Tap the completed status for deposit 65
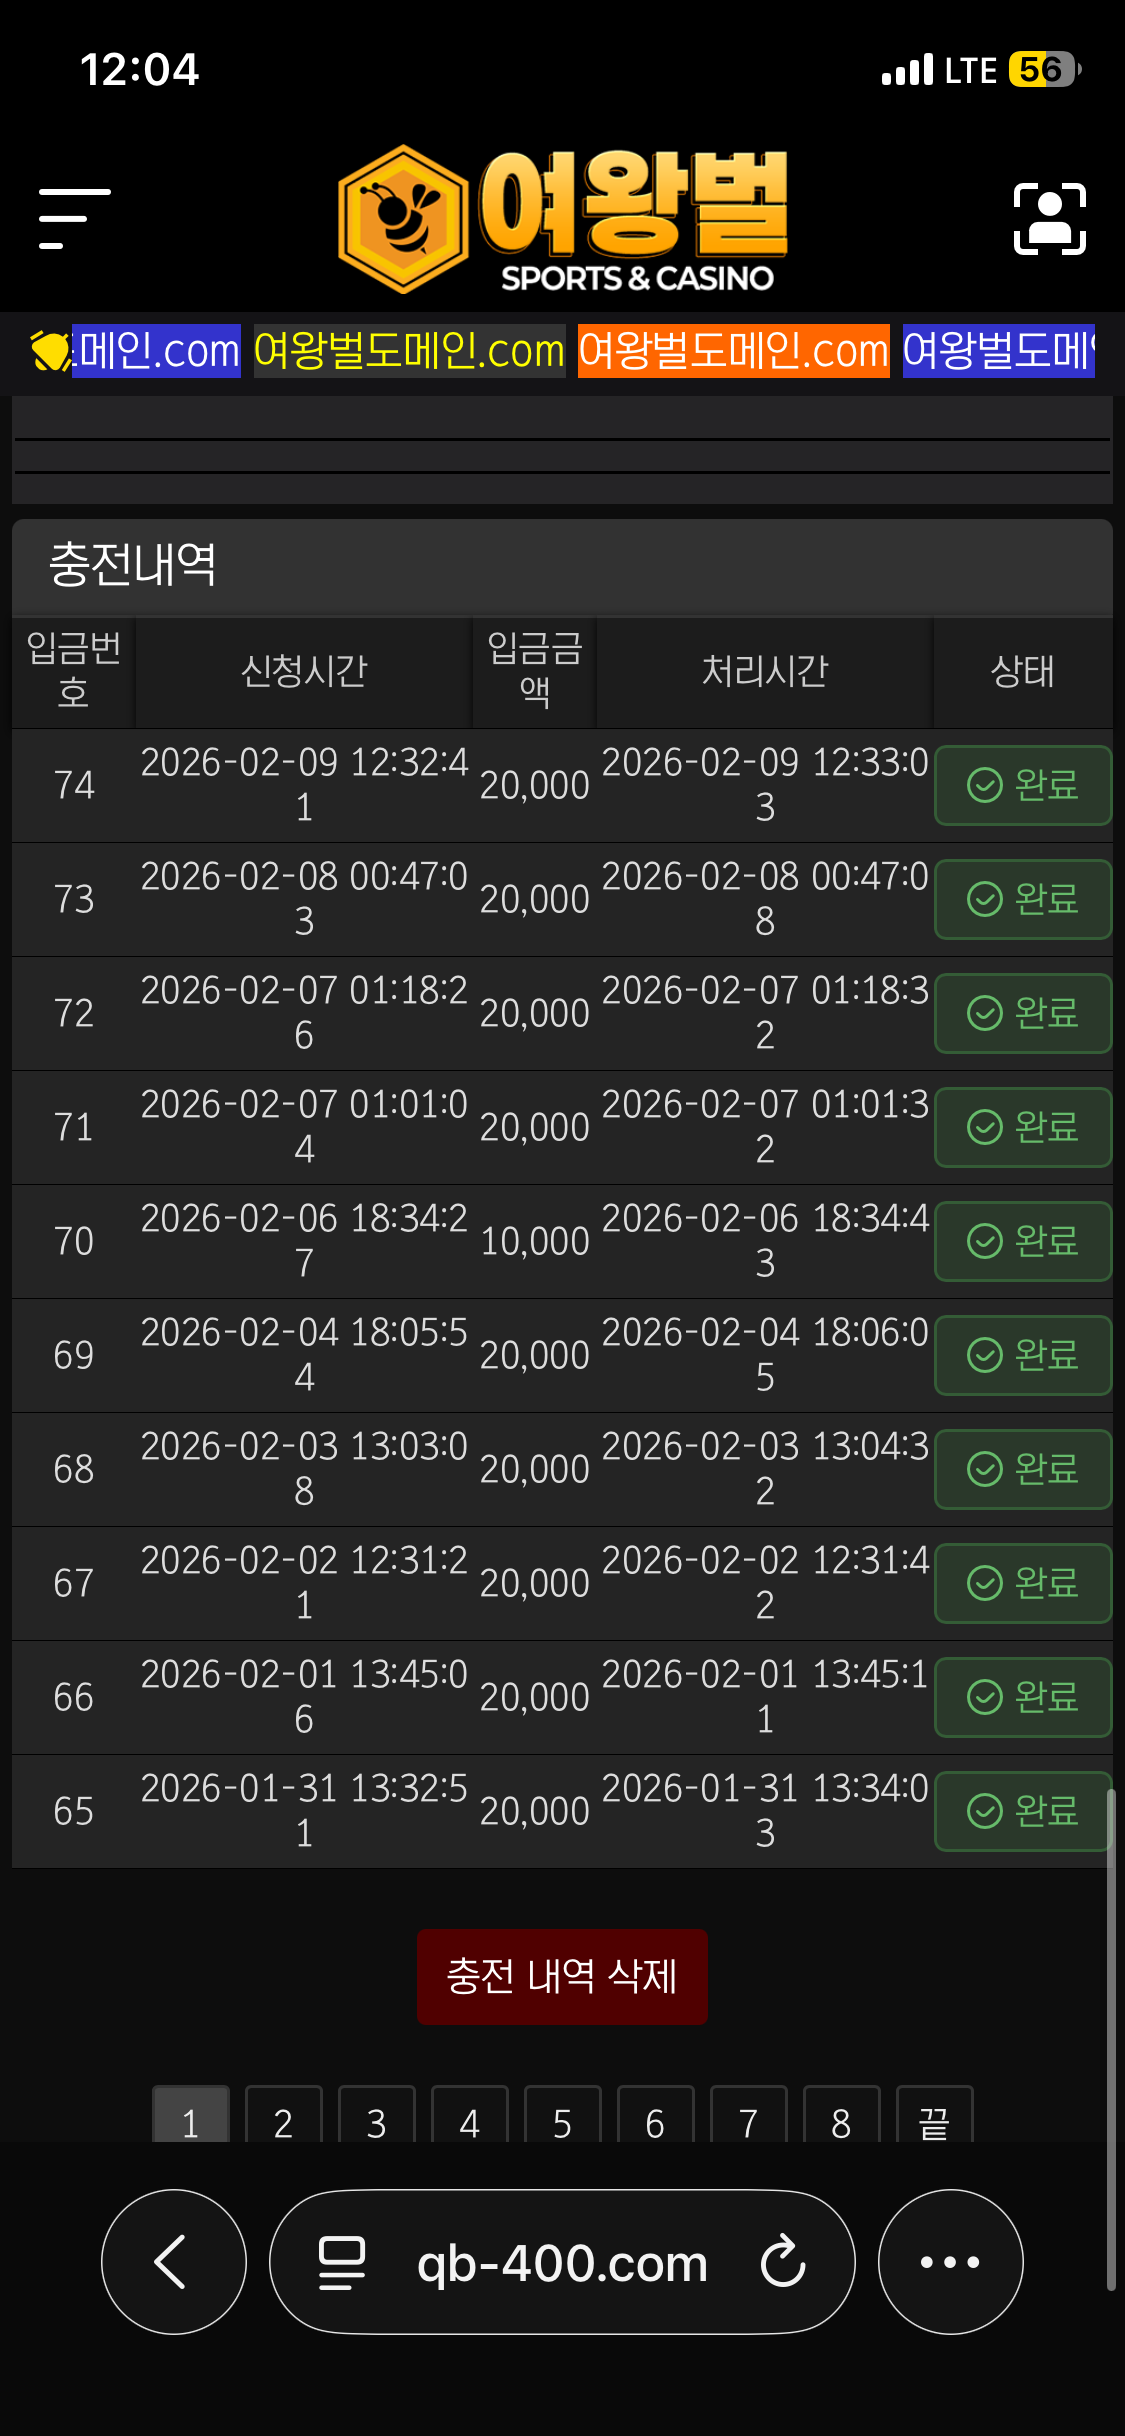Viewport: 1125px width, 2436px height. click(x=1022, y=1811)
